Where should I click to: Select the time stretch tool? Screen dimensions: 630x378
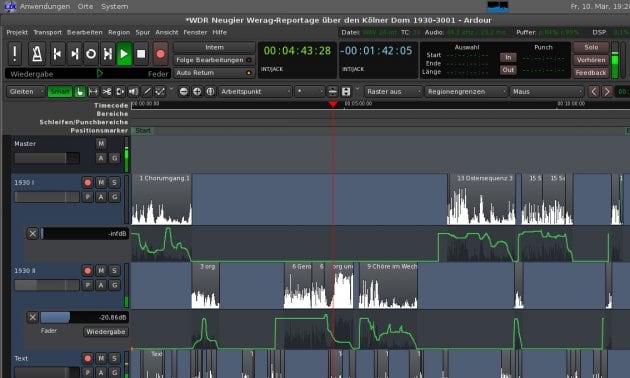[x=120, y=92]
